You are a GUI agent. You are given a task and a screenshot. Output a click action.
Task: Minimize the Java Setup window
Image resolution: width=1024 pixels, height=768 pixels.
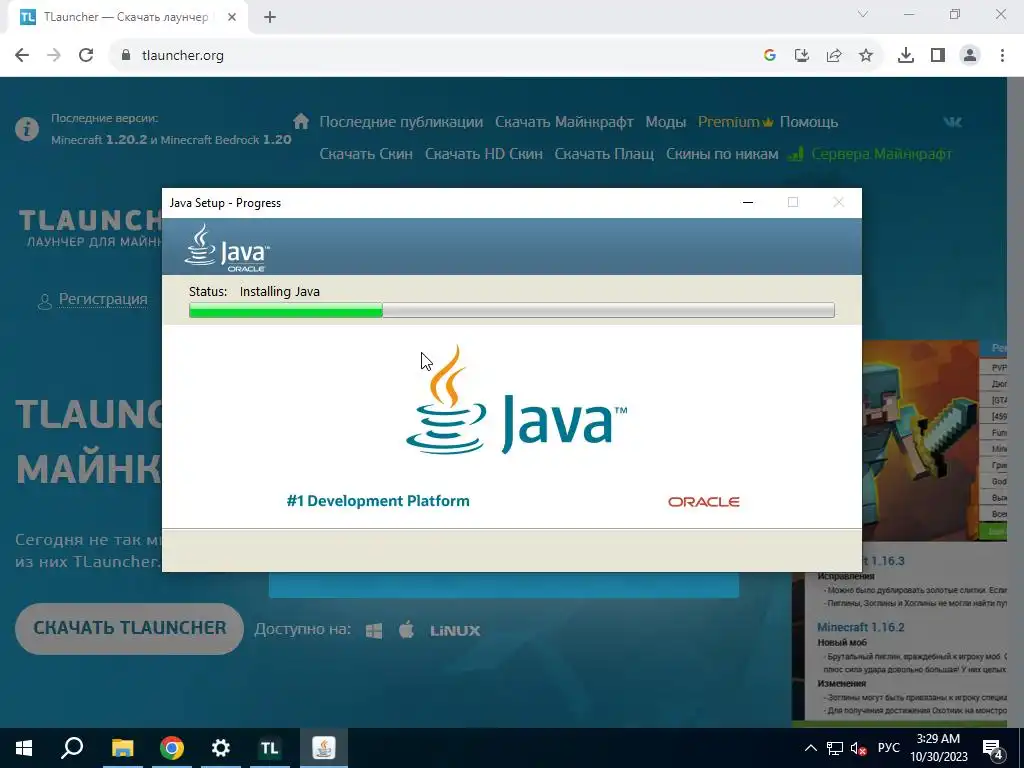(748, 202)
